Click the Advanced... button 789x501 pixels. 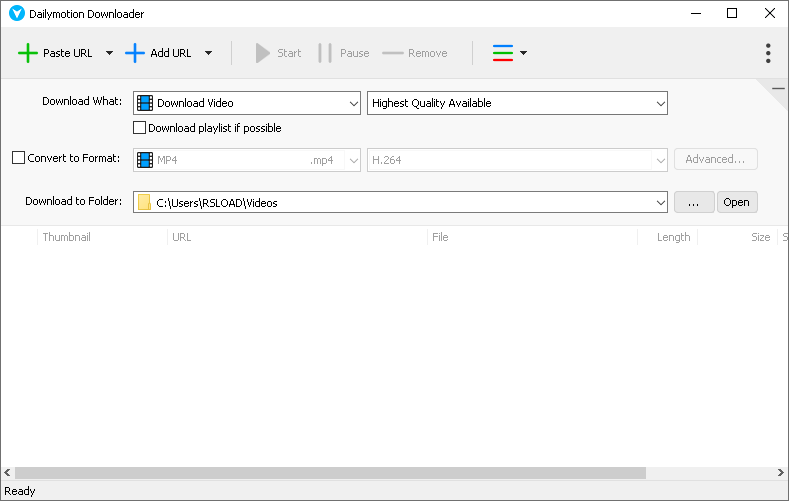point(716,159)
